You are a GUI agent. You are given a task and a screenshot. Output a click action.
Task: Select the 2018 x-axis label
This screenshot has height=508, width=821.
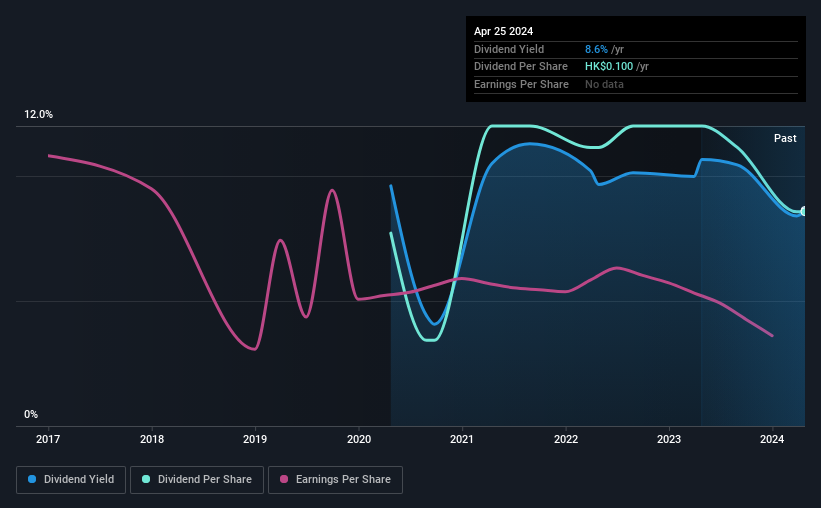[152, 439]
